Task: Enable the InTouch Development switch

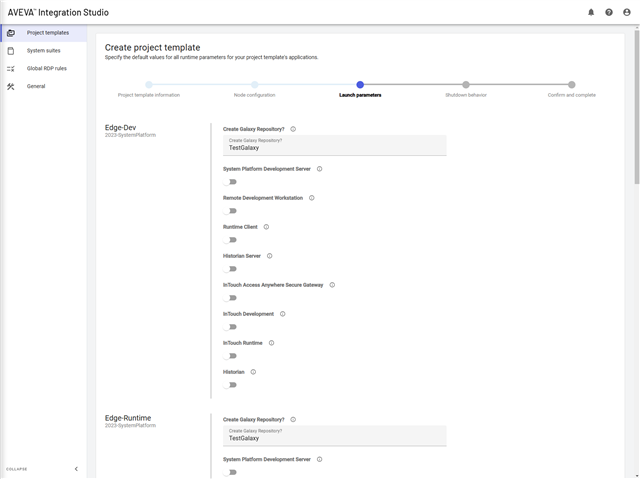Action: point(230,327)
